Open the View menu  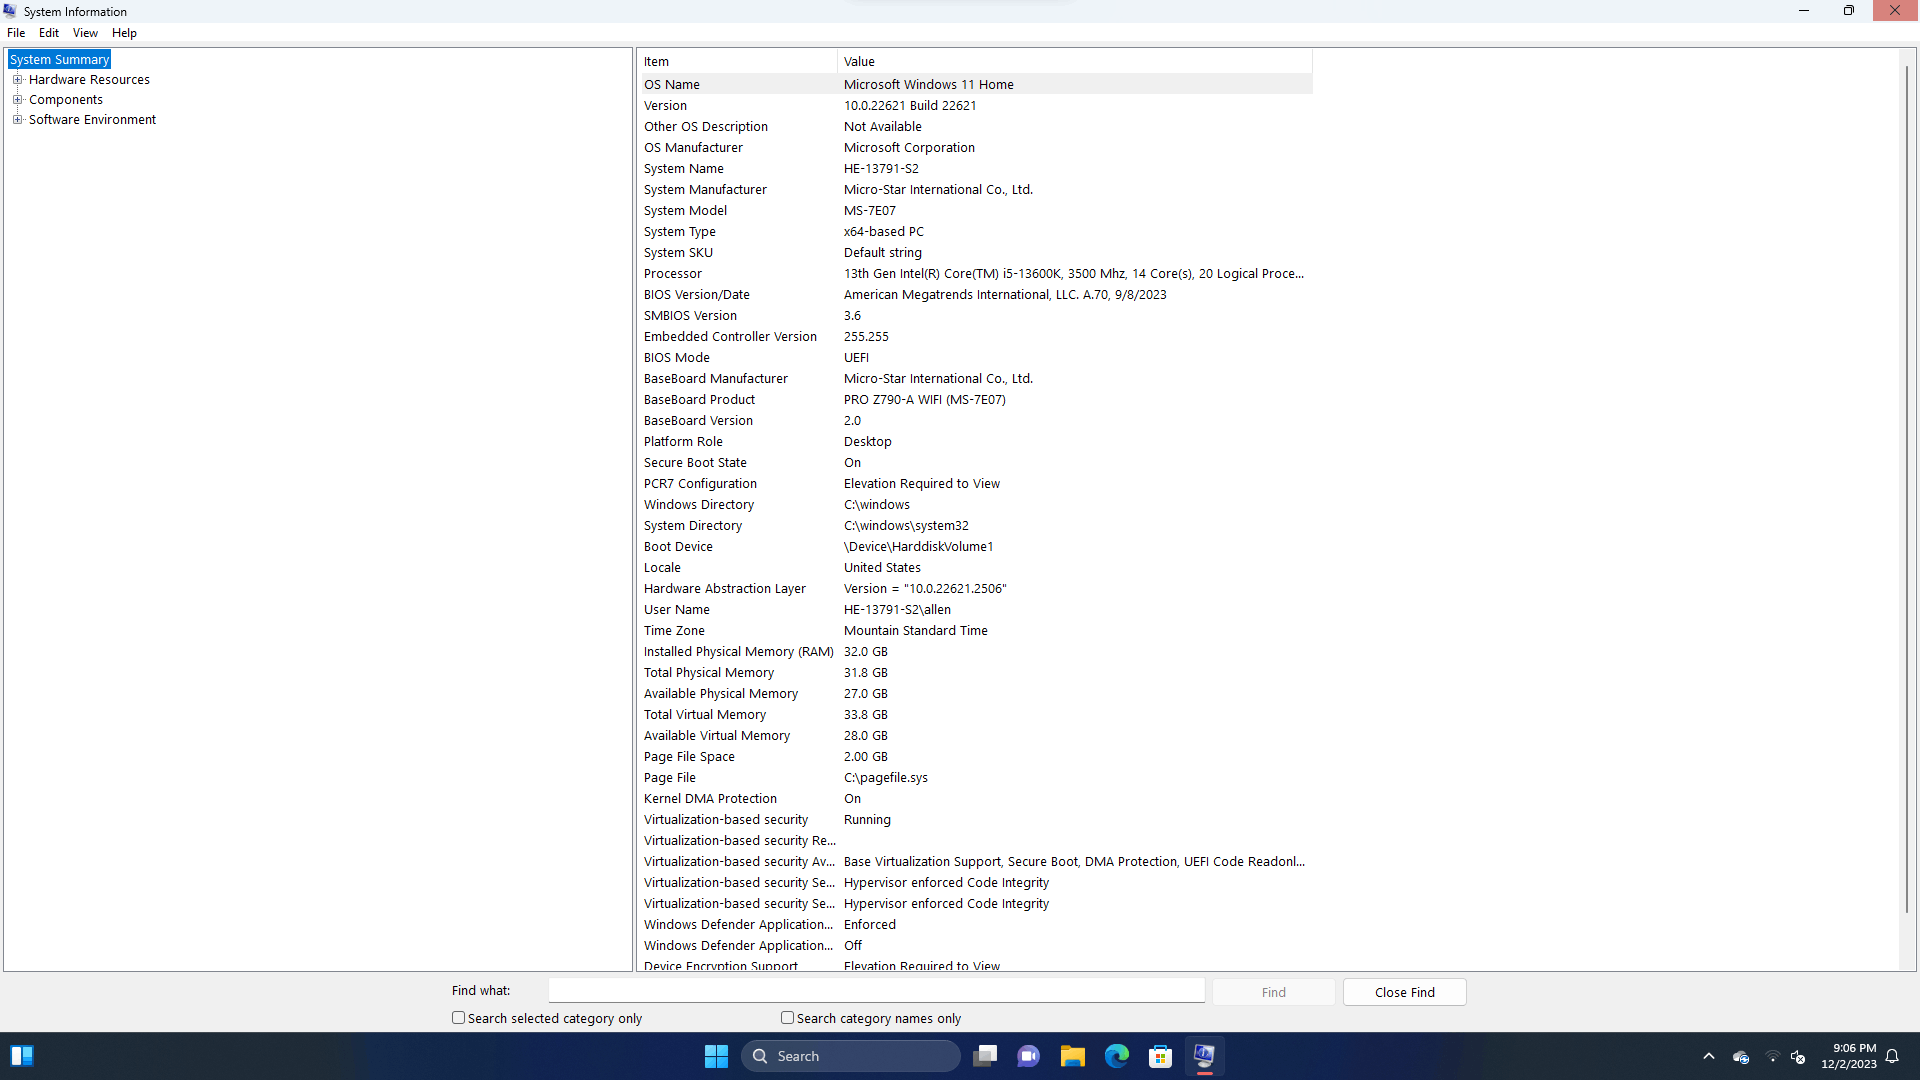tap(85, 33)
